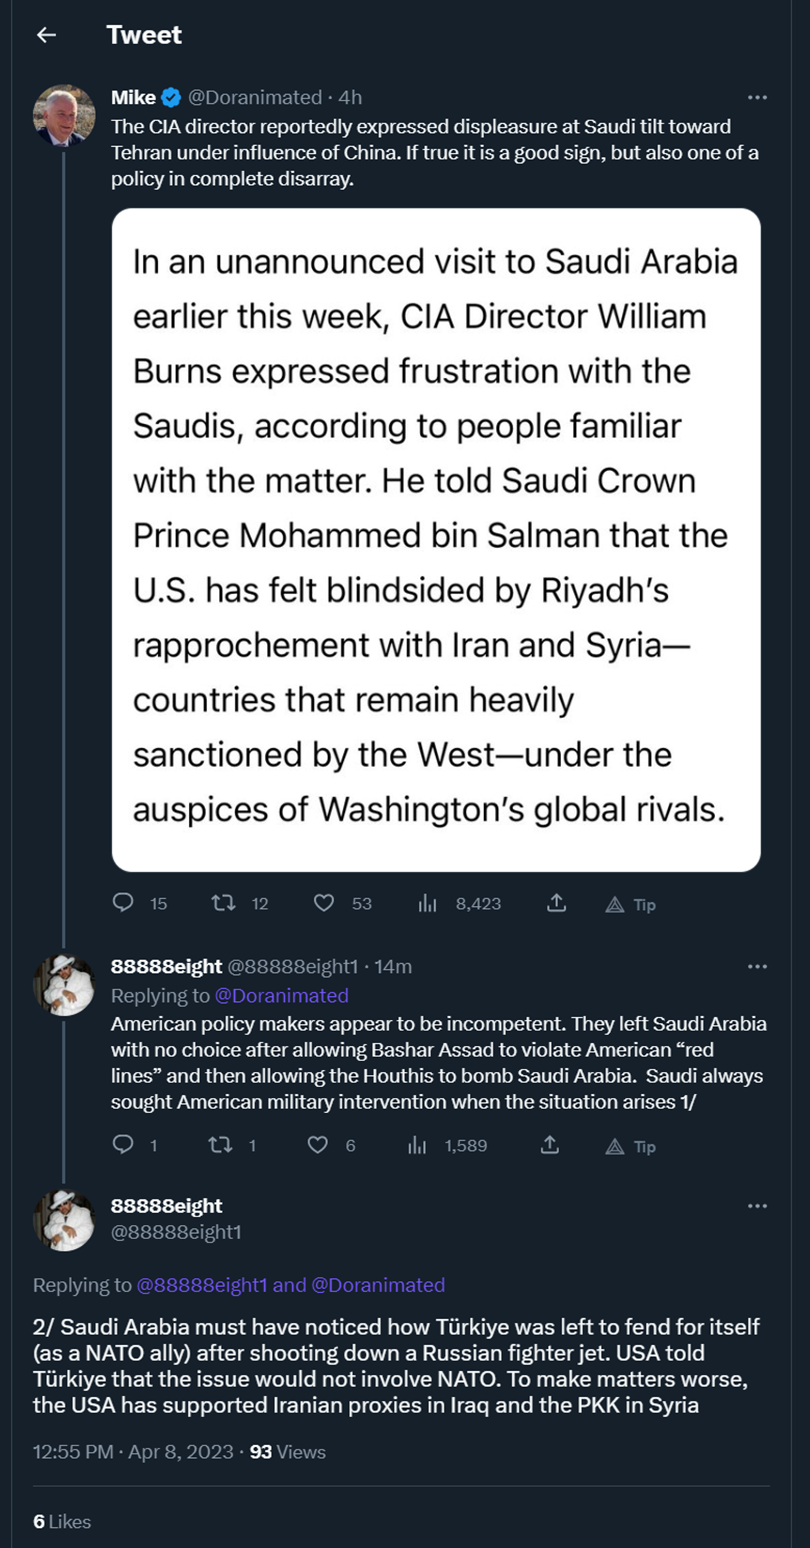Screen dimensions: 810x1548
Task: Share 88888eight's reply via share icon
Action: [547, 1145]
